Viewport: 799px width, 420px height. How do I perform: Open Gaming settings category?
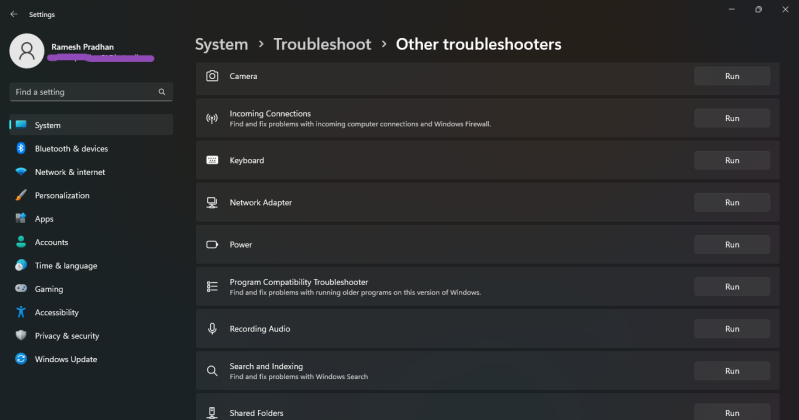[91, 288]
